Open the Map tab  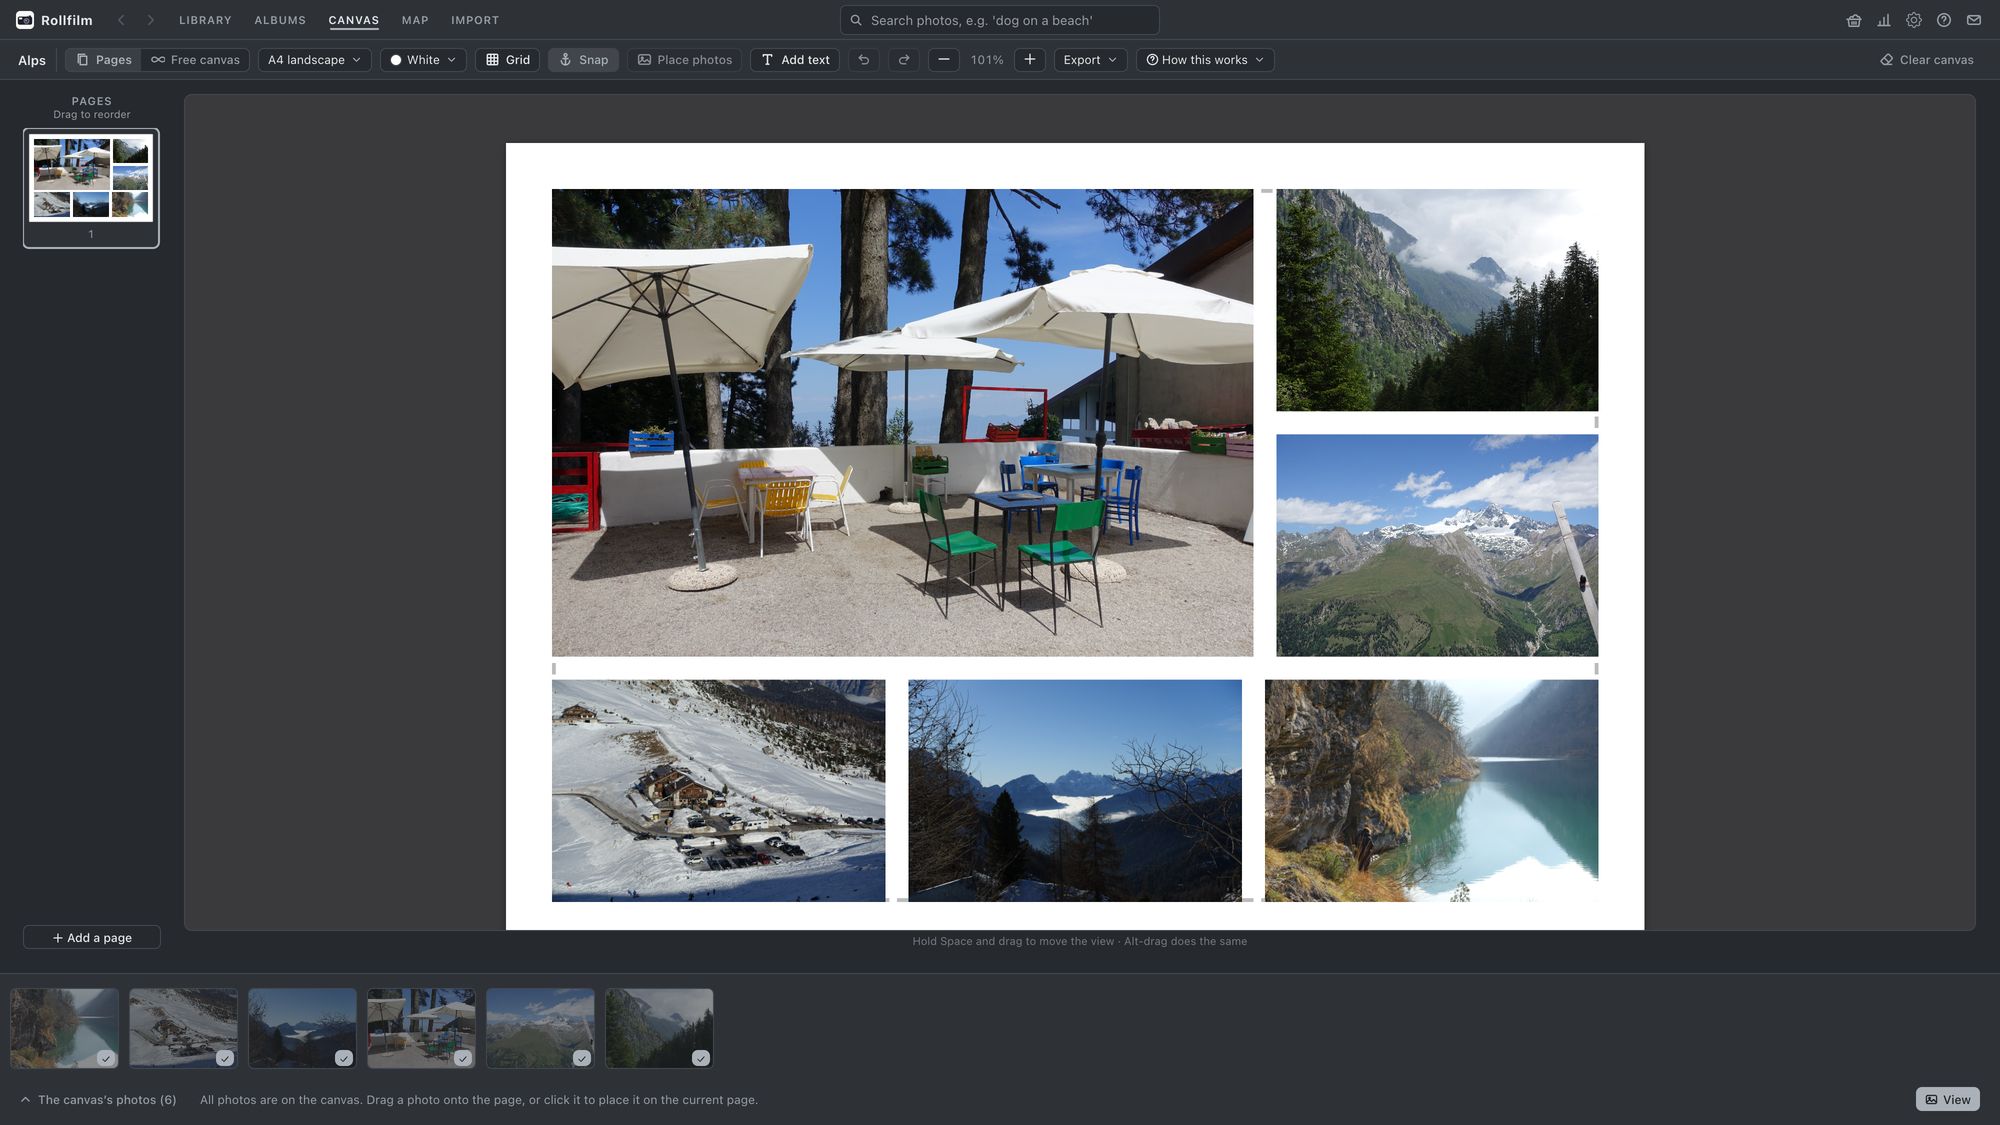(415, 20)
